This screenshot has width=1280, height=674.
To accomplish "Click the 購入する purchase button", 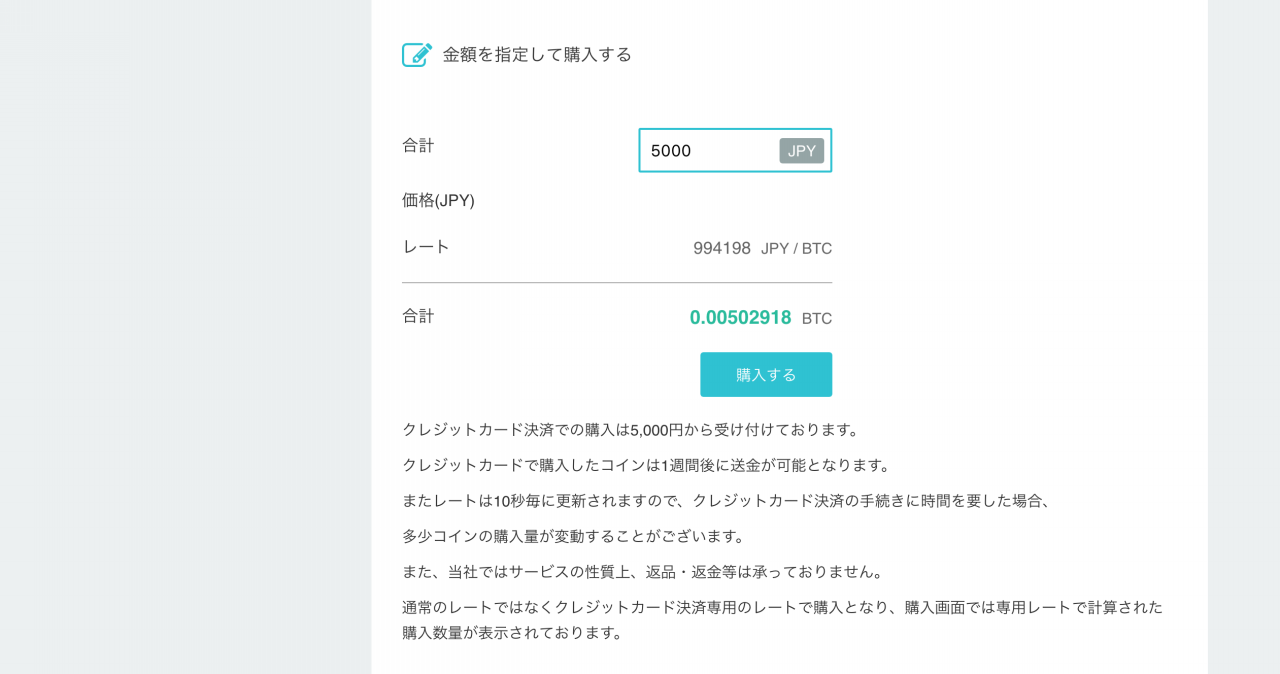I will 766,375.
